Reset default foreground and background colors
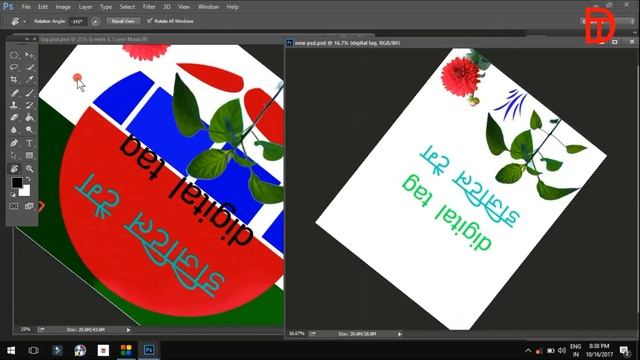This screenshot has width=640, height=360. (x=13, y=195)
